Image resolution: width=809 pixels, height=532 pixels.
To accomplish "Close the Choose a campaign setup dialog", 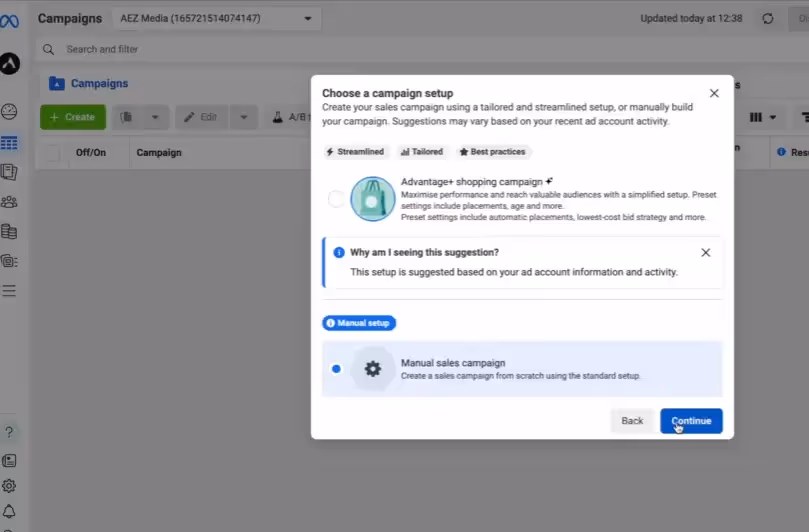I will click(x=714, y=93).
